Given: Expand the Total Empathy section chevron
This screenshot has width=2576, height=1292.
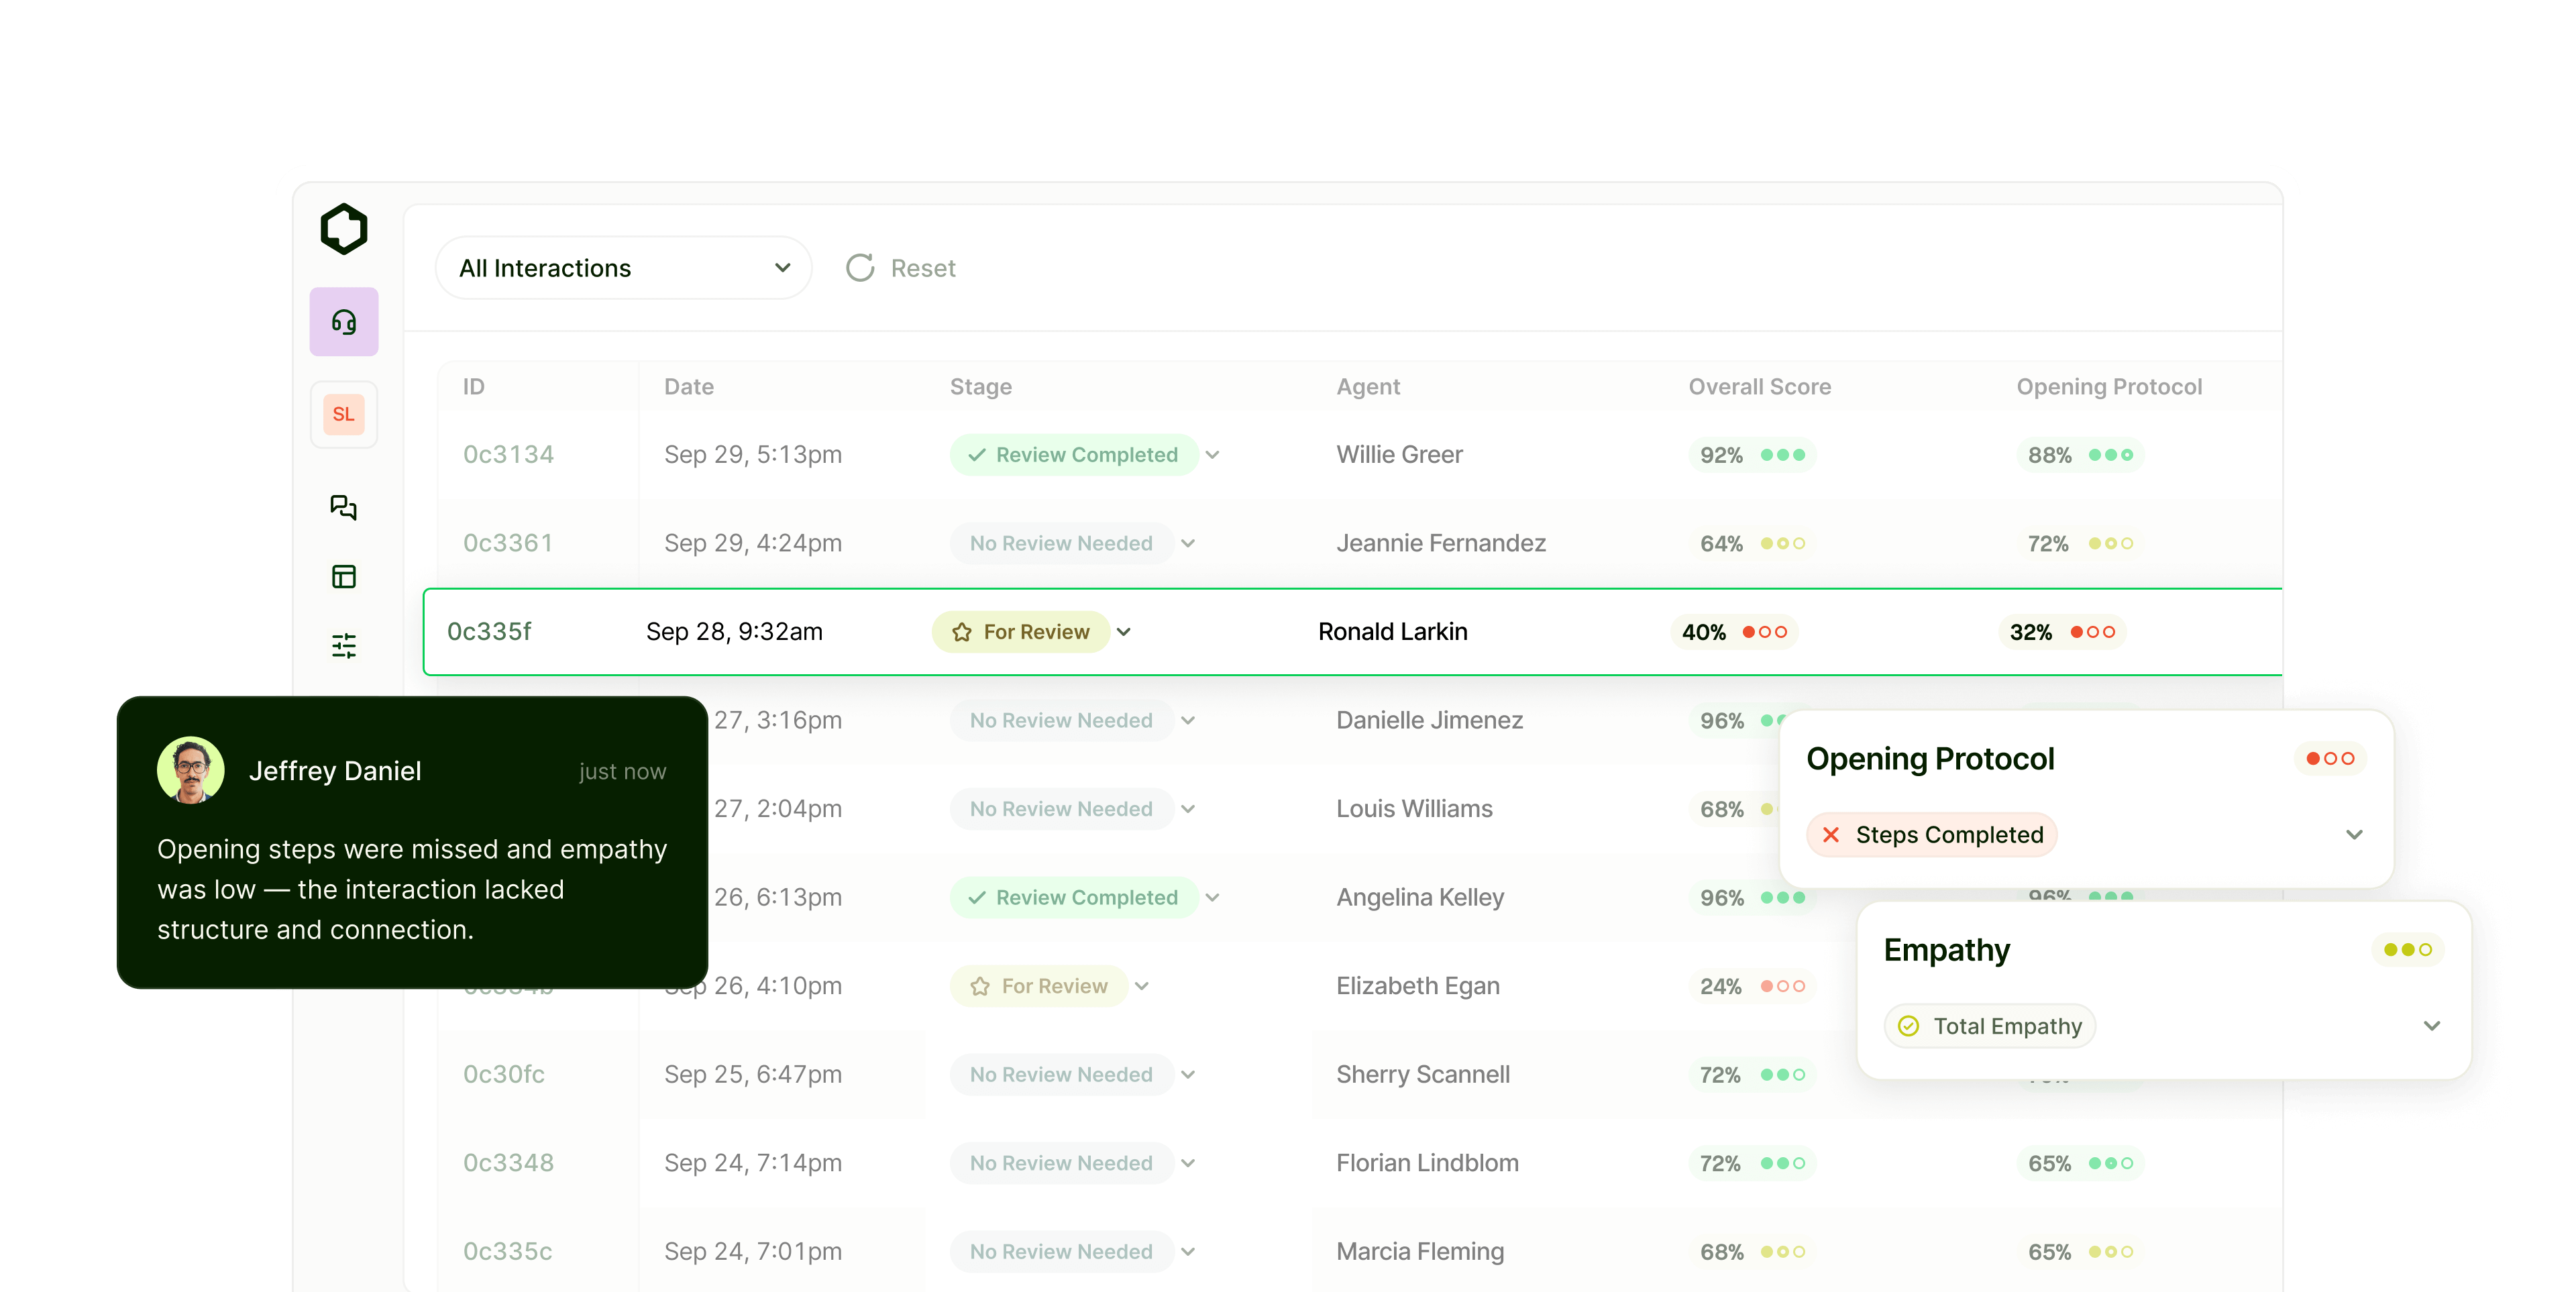Looking at the screenshot, I should (x=2431, y=1026).
